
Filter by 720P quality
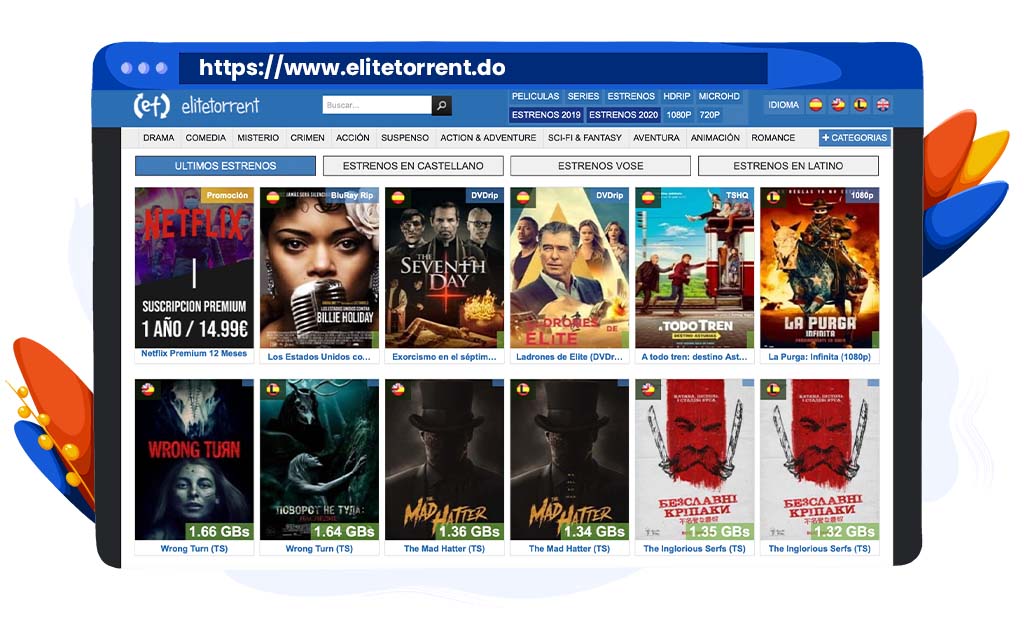tap(710, 114)
